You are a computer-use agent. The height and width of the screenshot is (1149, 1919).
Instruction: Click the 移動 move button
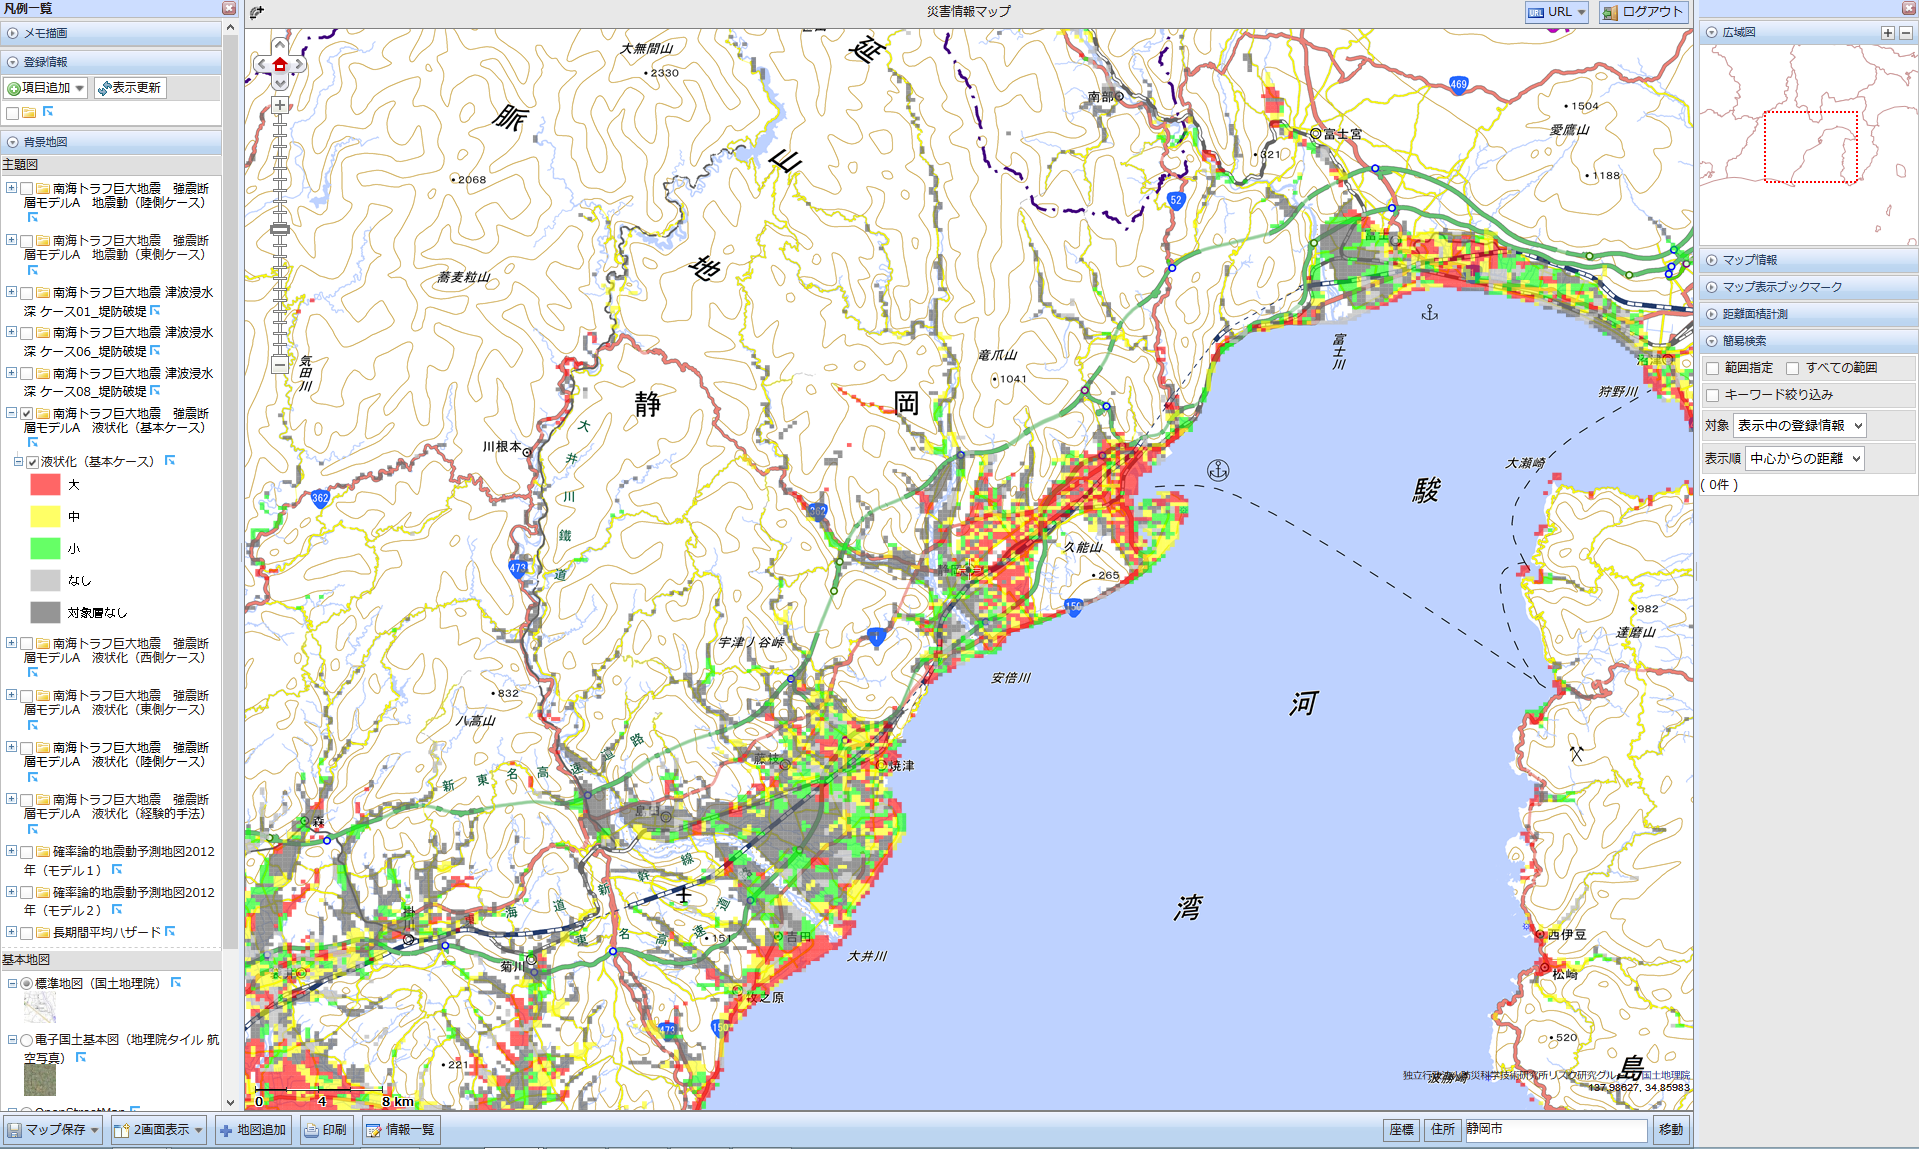[1670, 1130]
